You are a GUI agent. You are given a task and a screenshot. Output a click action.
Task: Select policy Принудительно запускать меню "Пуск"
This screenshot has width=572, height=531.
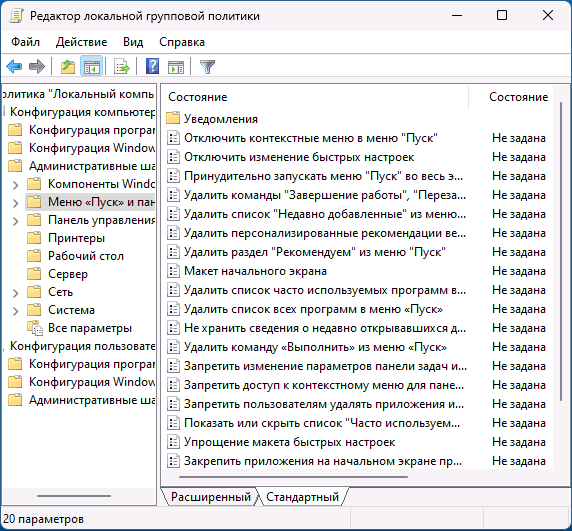[323, 176]
